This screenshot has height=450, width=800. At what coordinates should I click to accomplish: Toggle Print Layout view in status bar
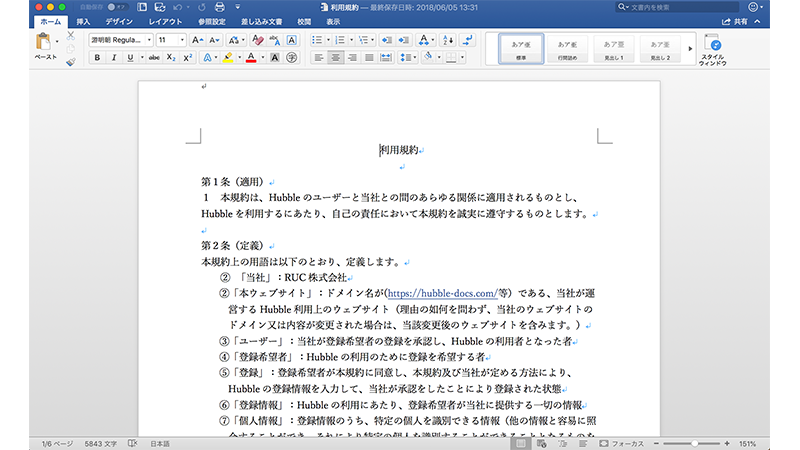pyautogui.click(x=521, y=443)
